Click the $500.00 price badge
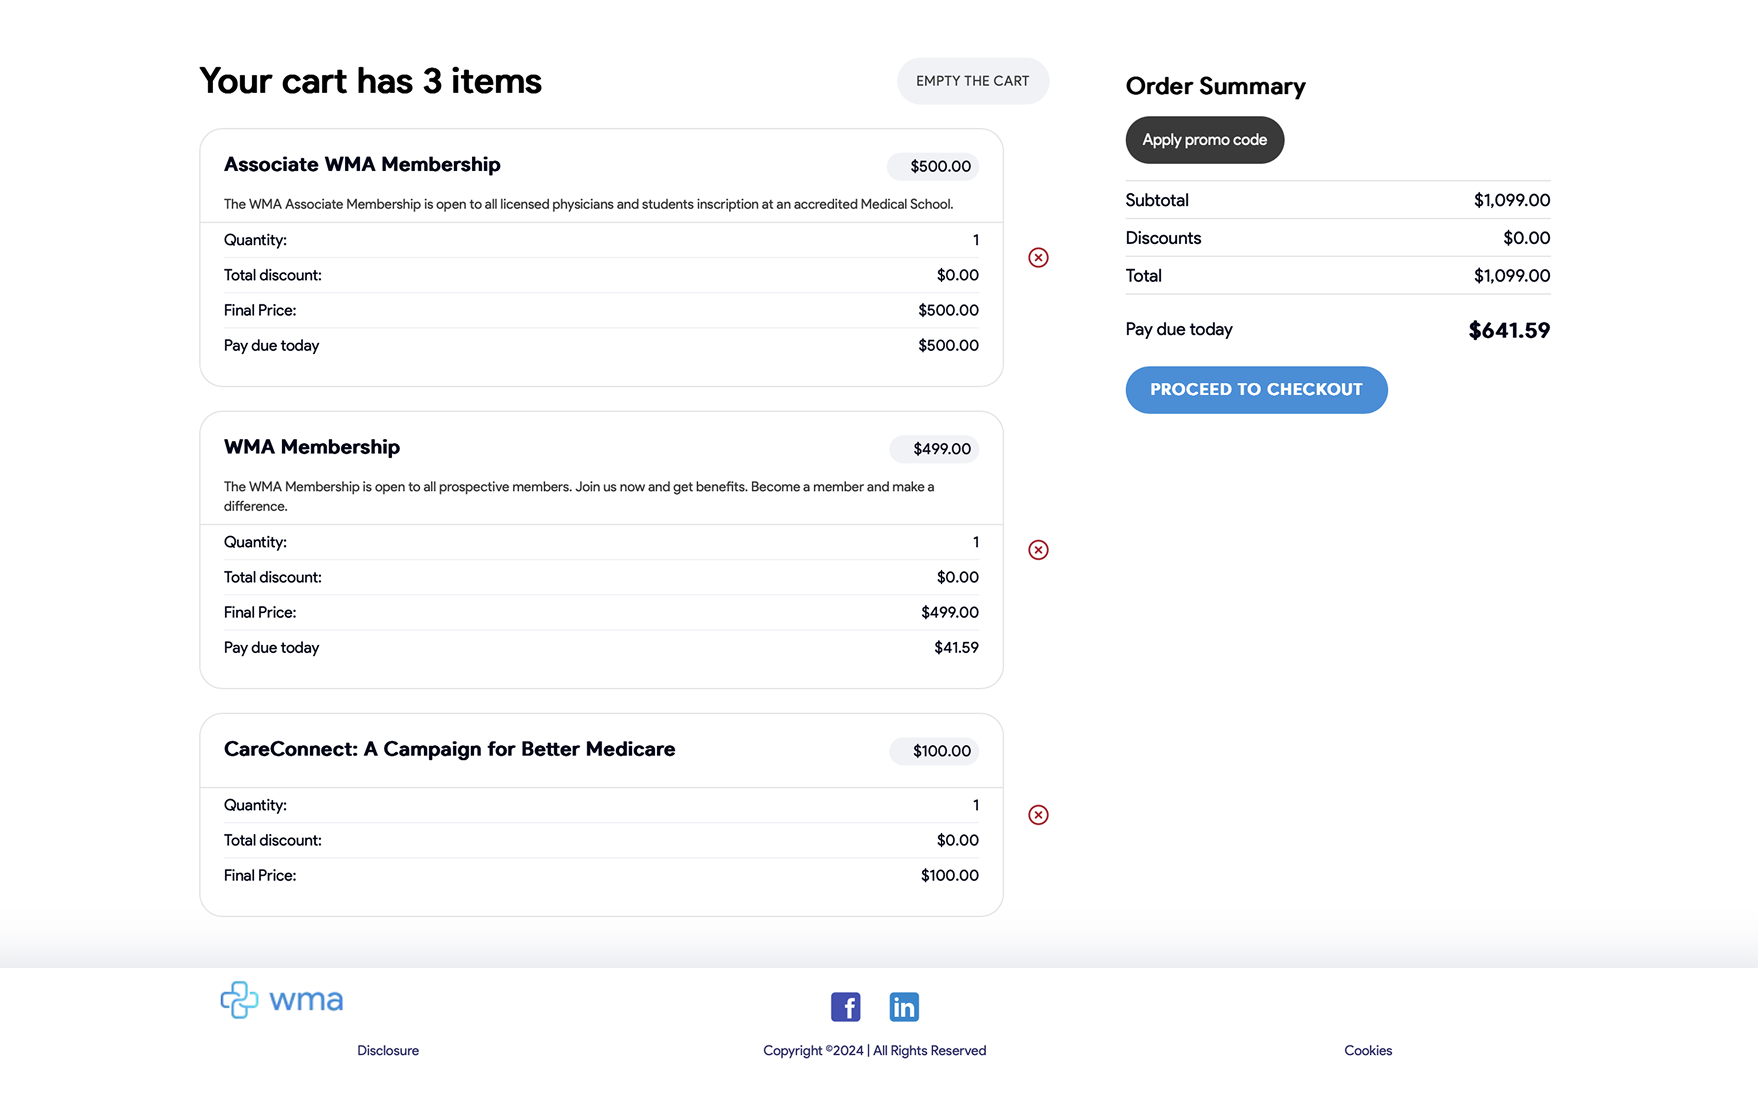 (932, 166)
